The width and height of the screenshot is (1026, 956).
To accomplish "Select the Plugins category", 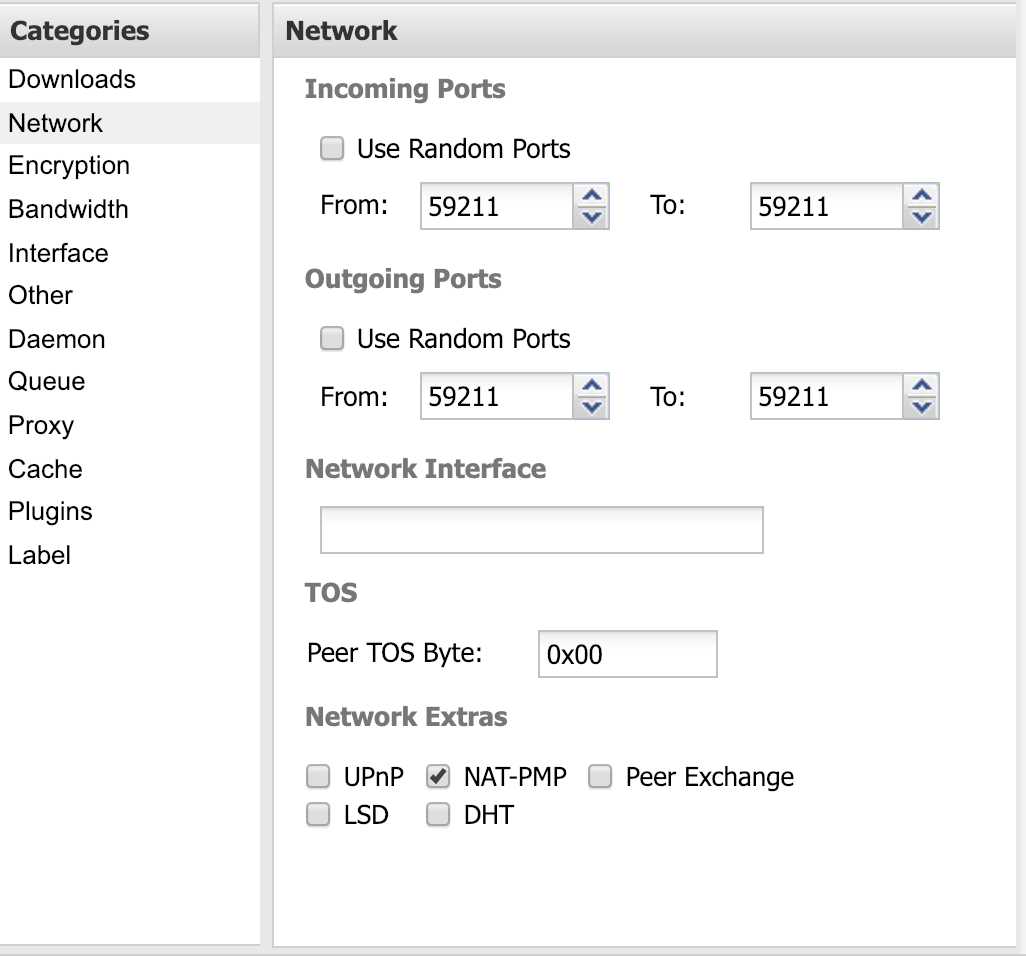I will (50, 511).
